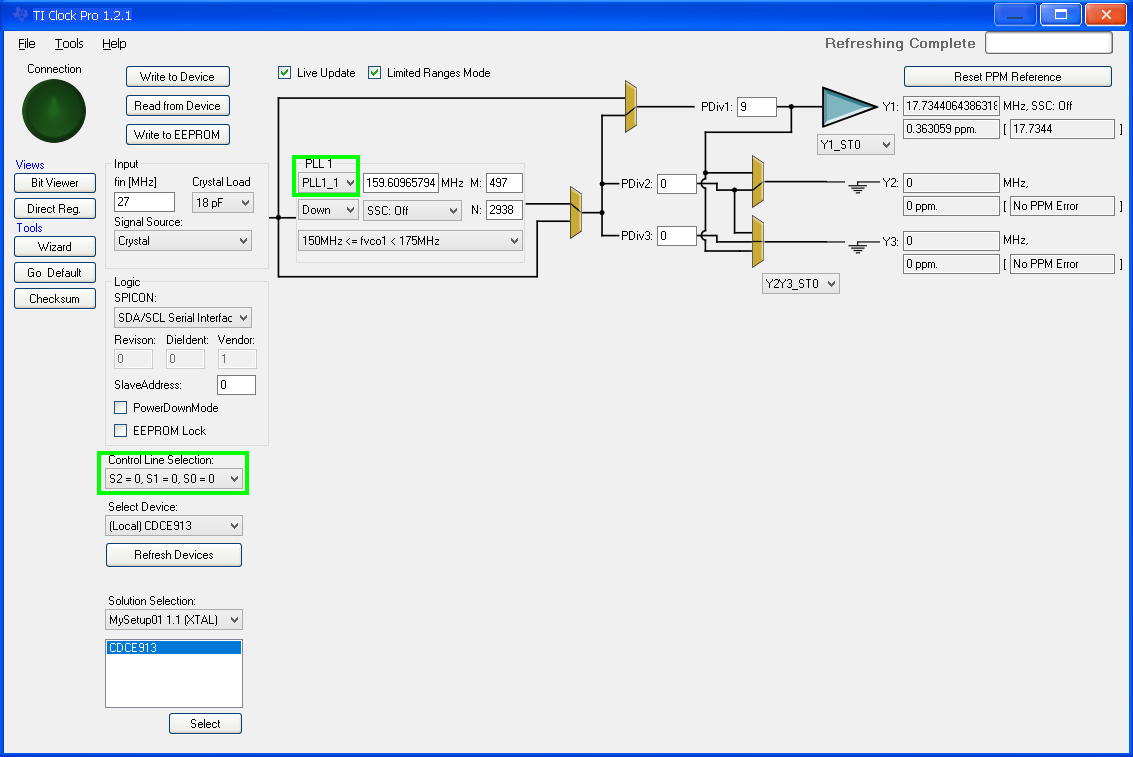Click the multiplexer before PDiv1

(631, 106)
